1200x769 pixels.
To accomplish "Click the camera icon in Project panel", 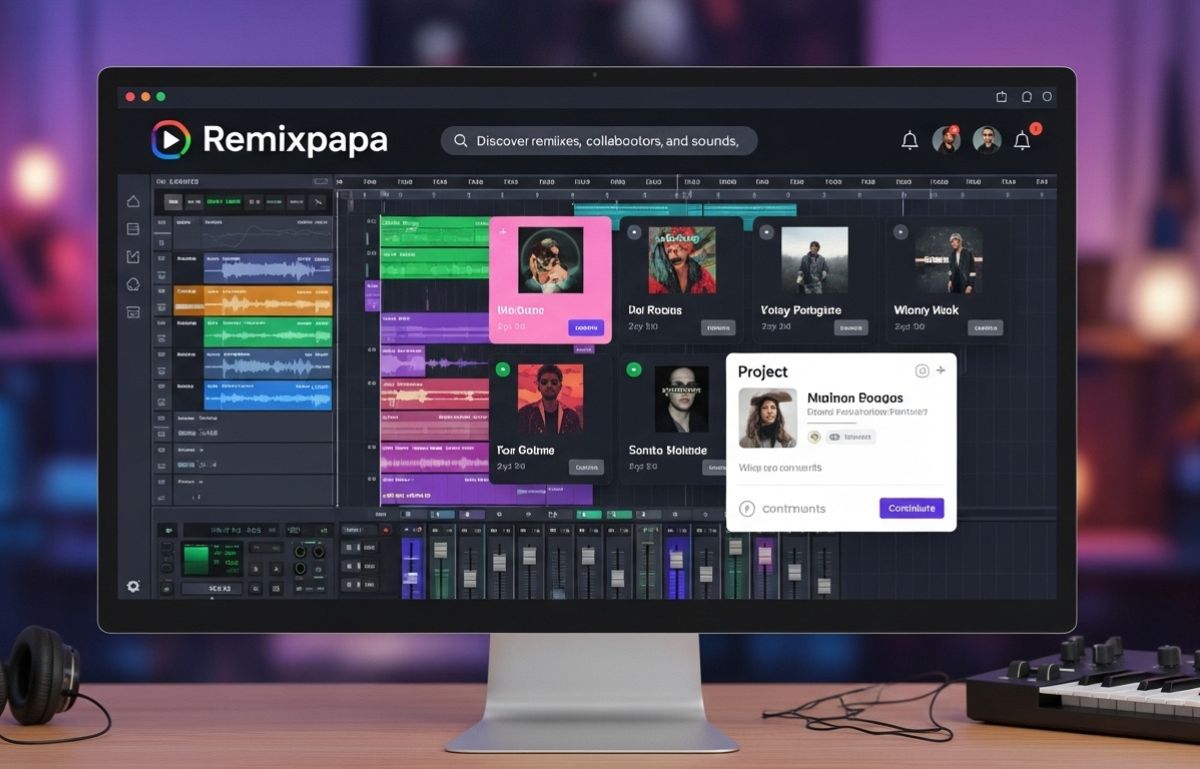I will pyautogui.click(x=922, y=371).
